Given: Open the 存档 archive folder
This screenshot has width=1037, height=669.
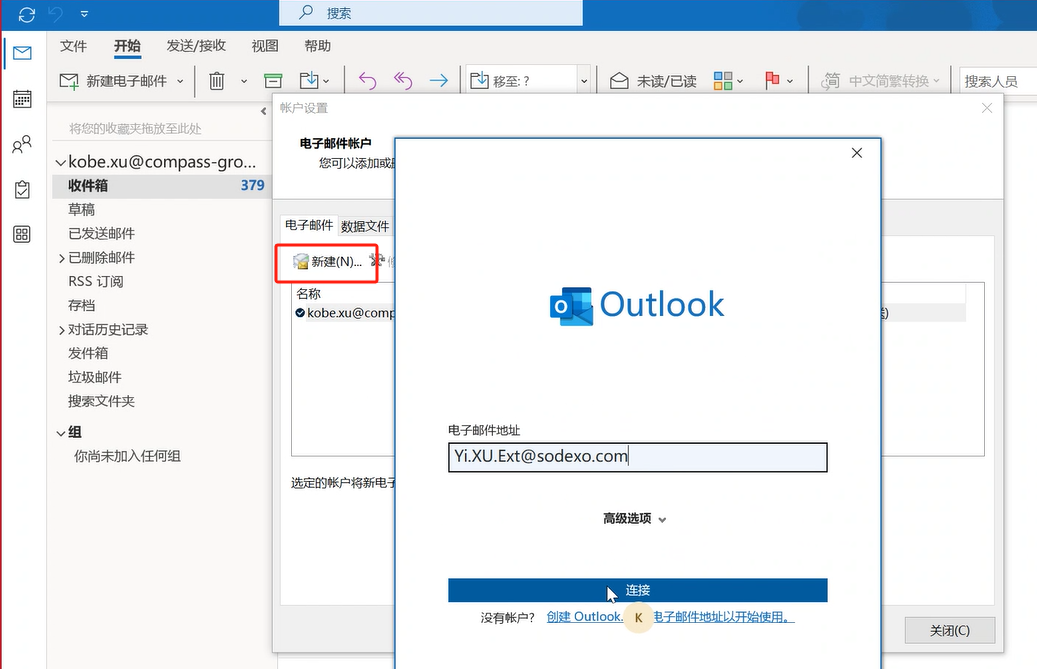Looking at the screenshot, I should pos(81,305).
